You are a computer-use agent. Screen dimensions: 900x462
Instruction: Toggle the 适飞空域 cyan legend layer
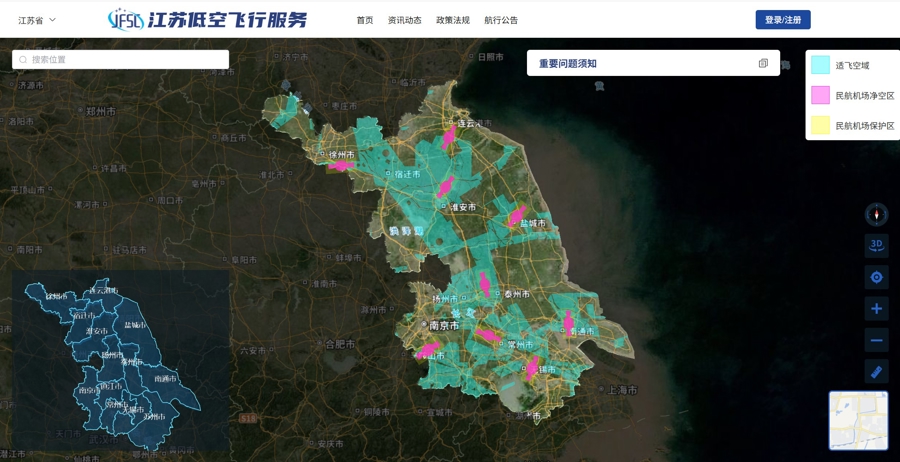coord(820,65)
